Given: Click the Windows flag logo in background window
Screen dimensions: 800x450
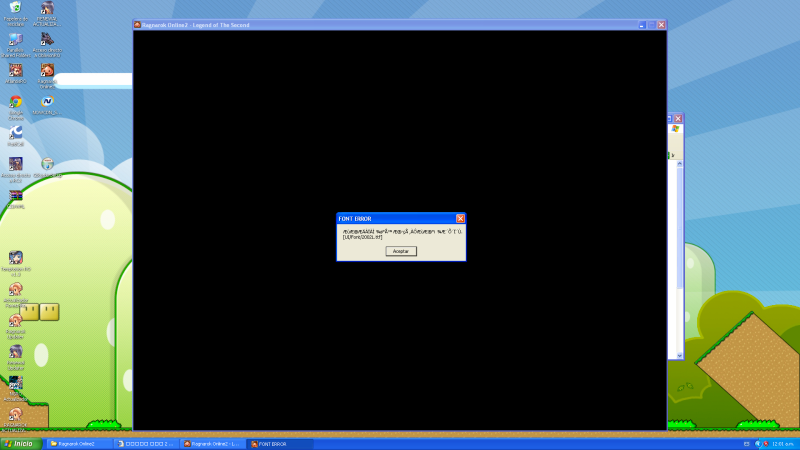Looking at the screenshot, I should [x=676, y=129].
